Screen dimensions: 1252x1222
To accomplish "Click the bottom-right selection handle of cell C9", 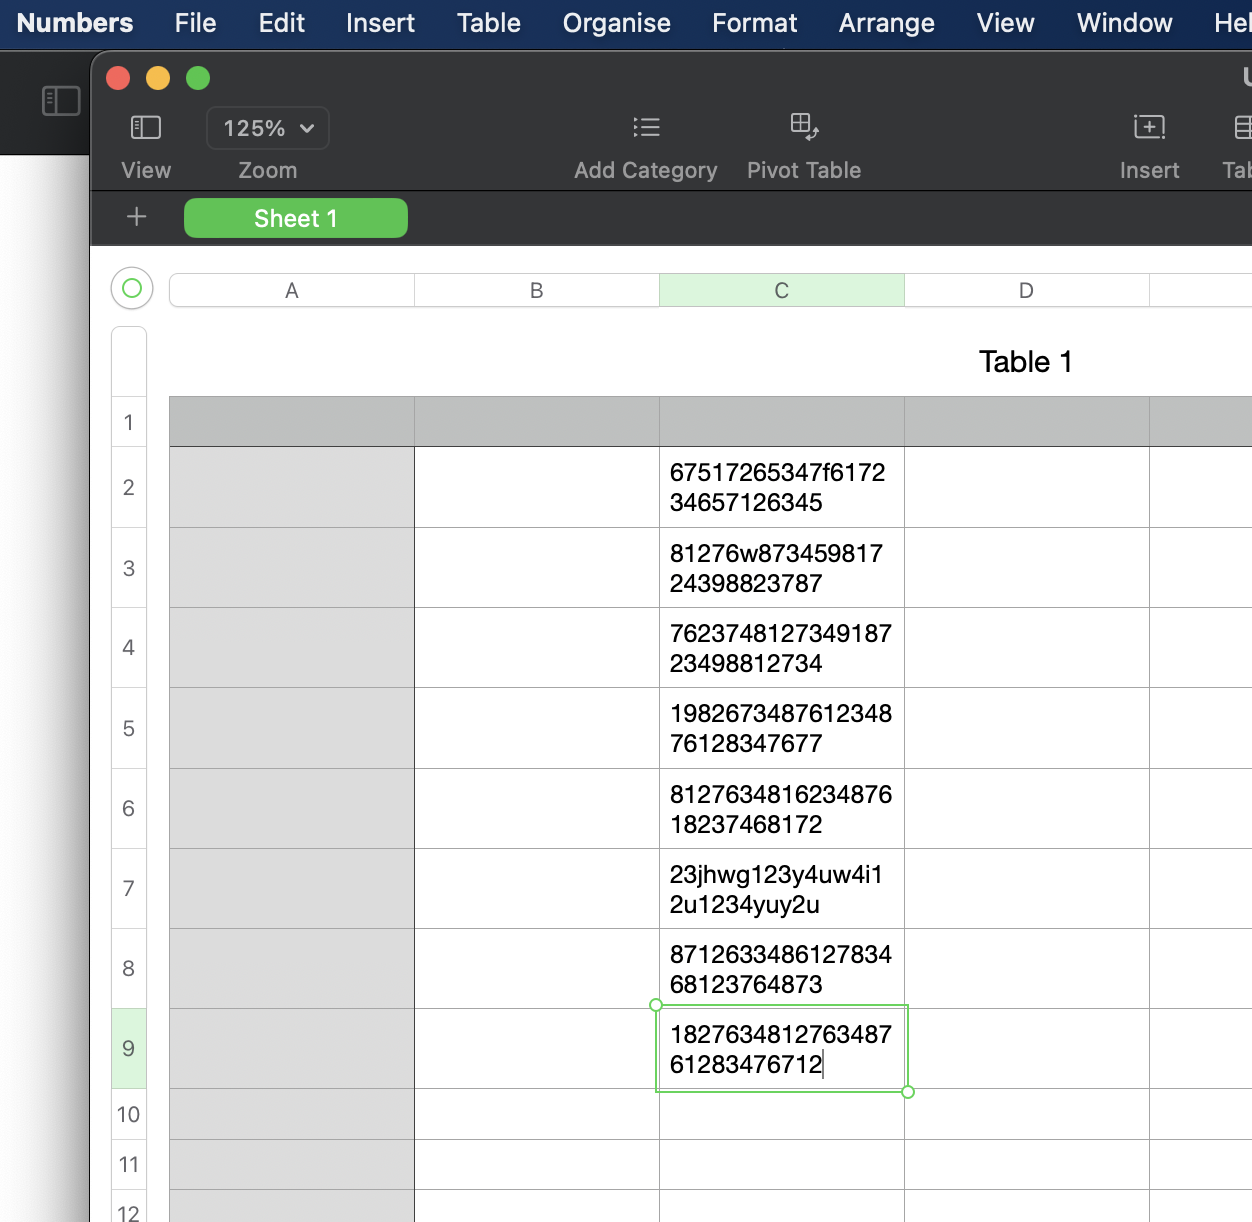I will [908, 1092].
